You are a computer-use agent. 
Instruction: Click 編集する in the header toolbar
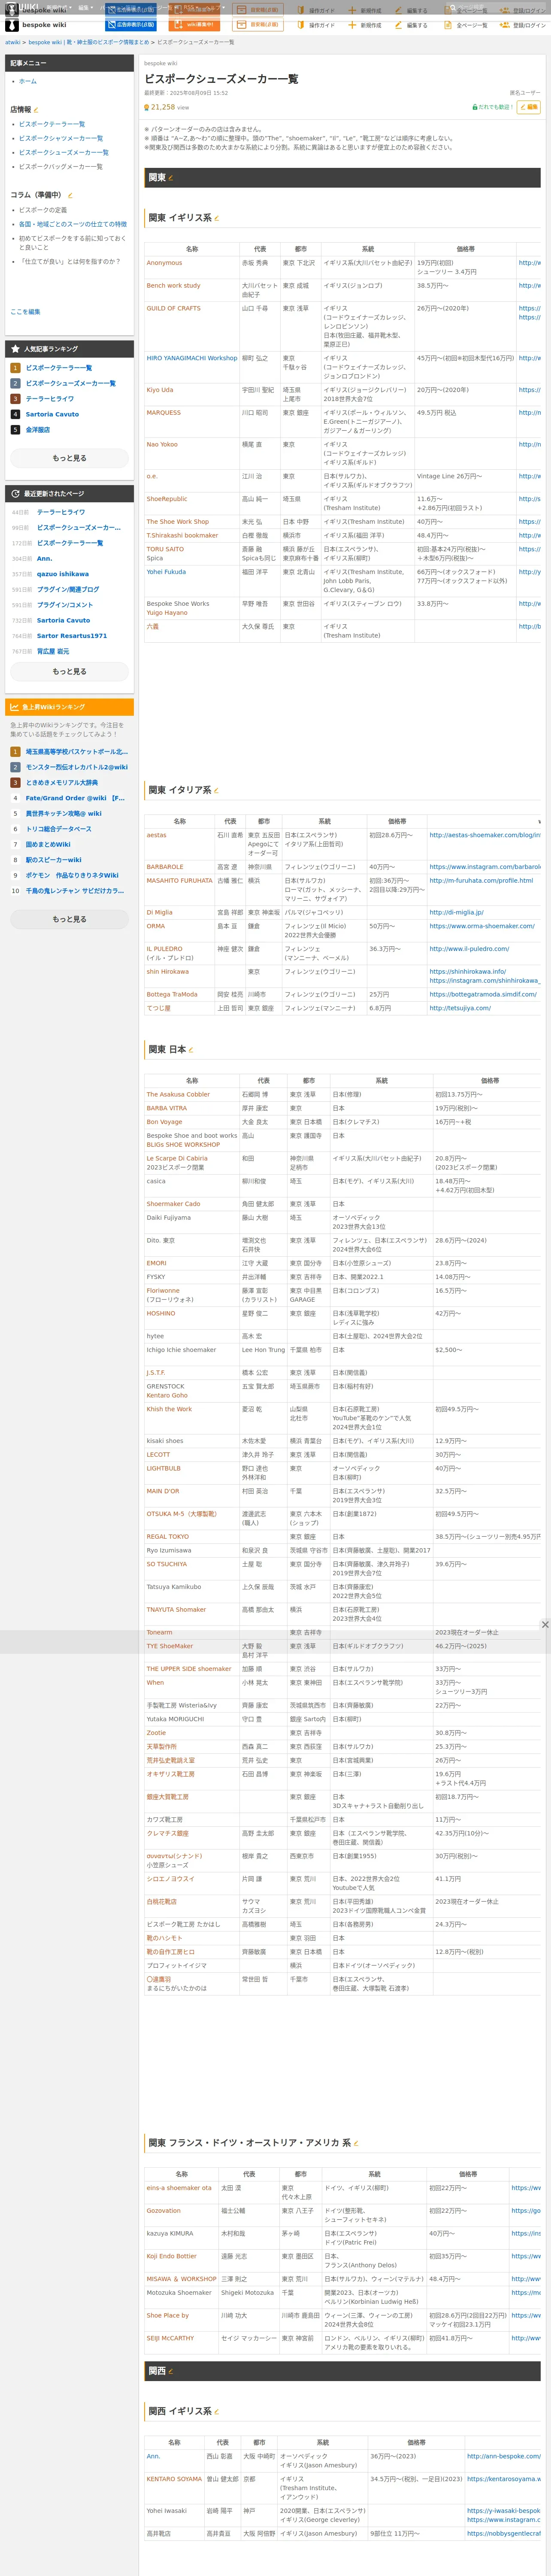coord(412,25)
